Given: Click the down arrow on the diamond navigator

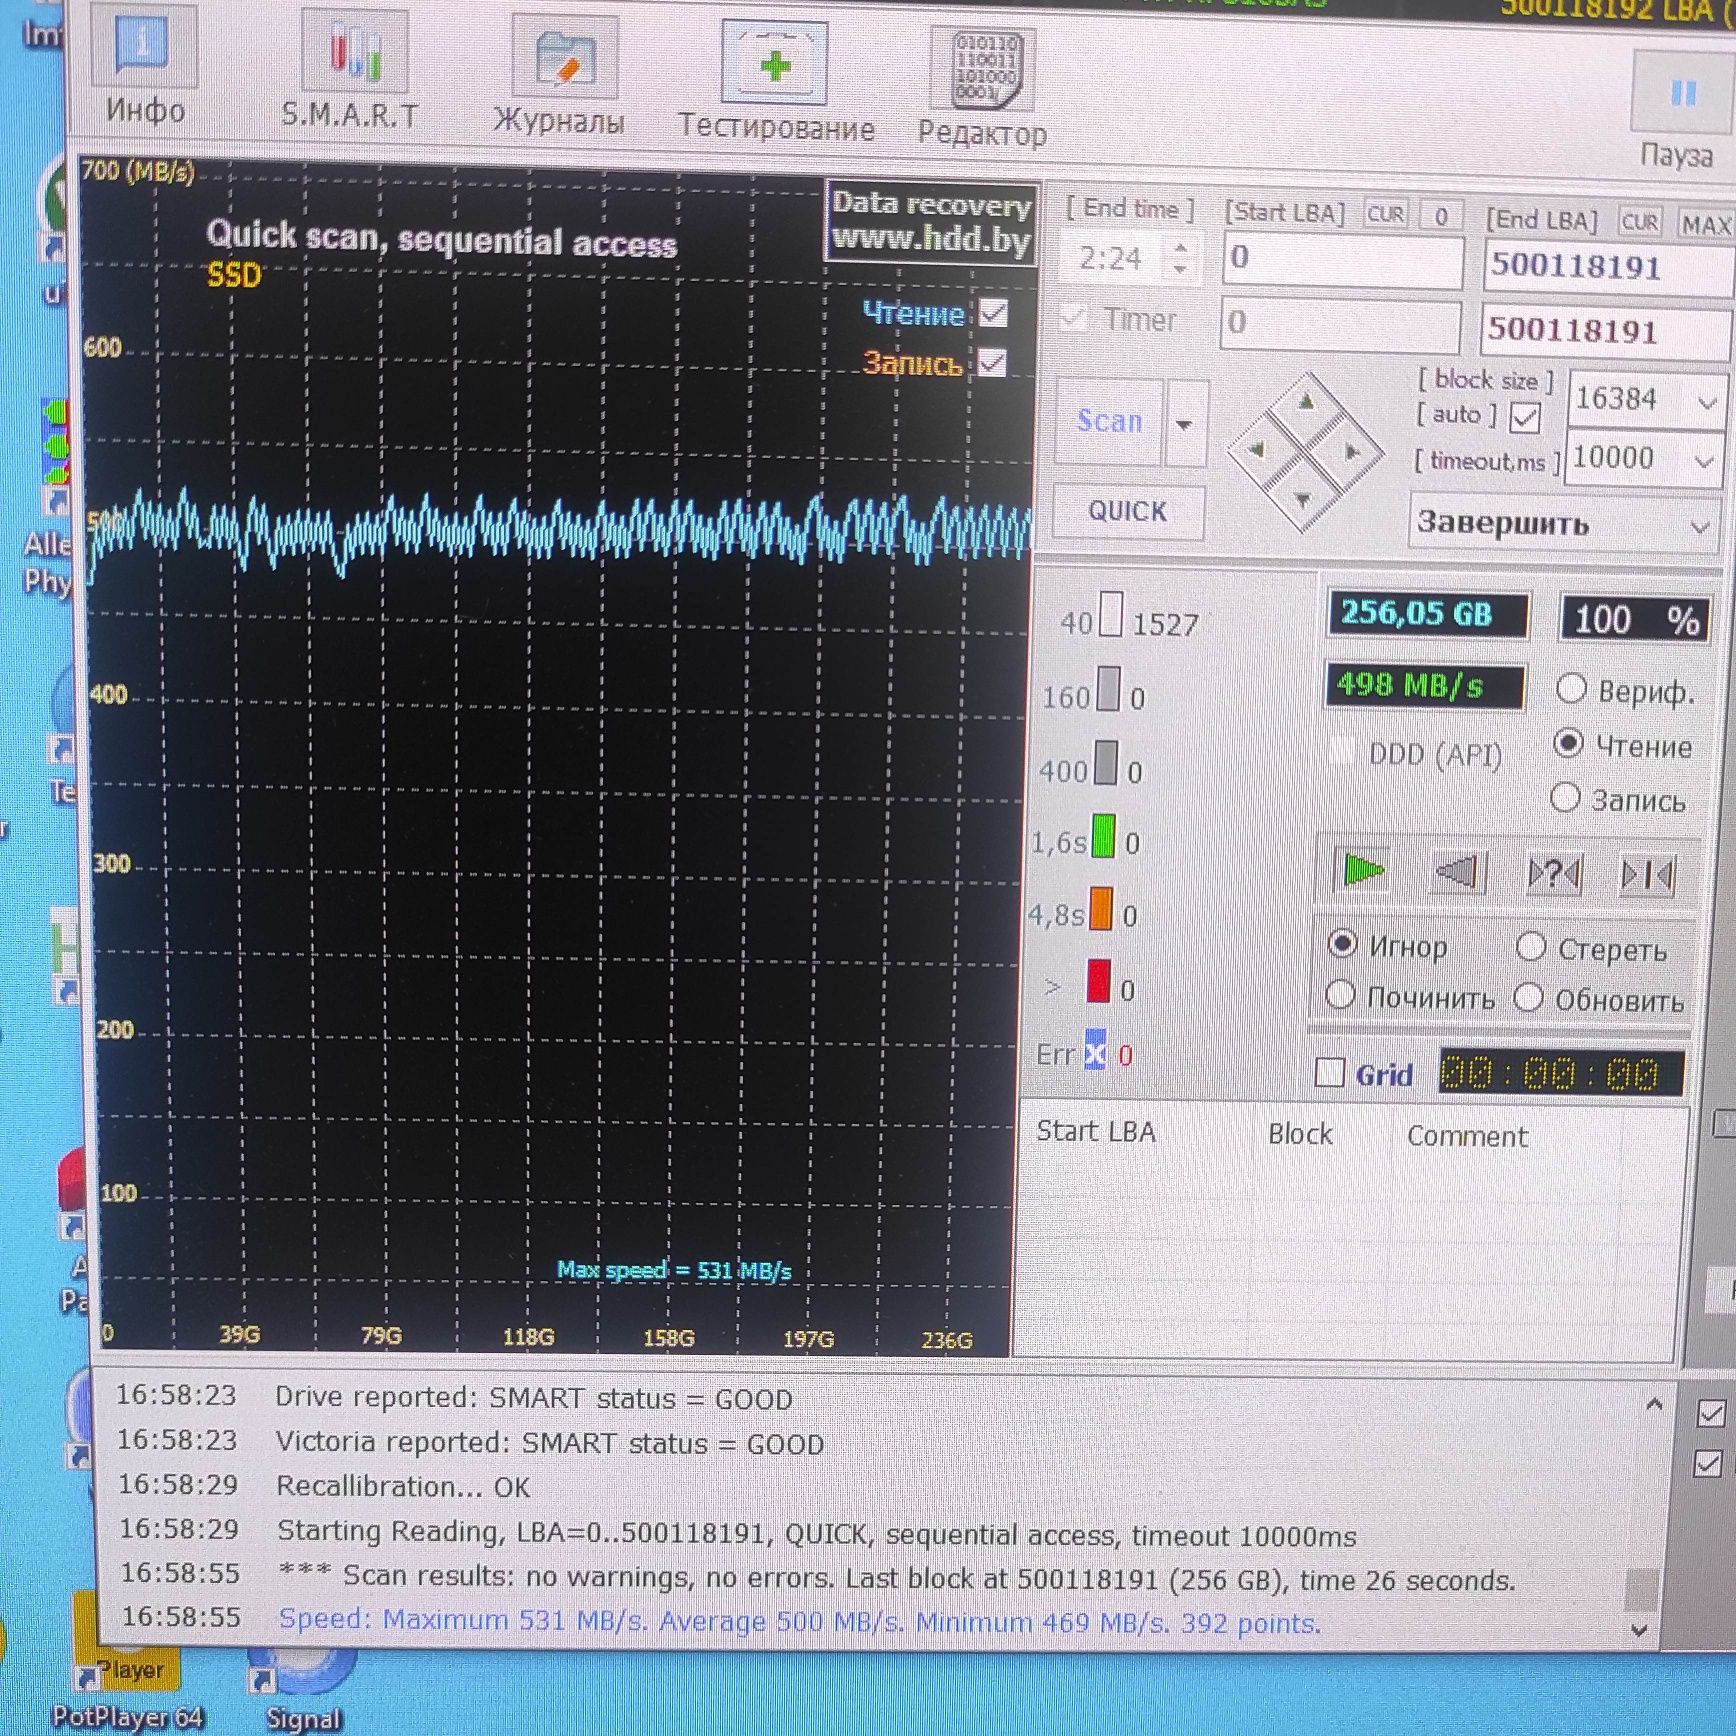Looking at the screenshot, I should (x=1303, y=498).
